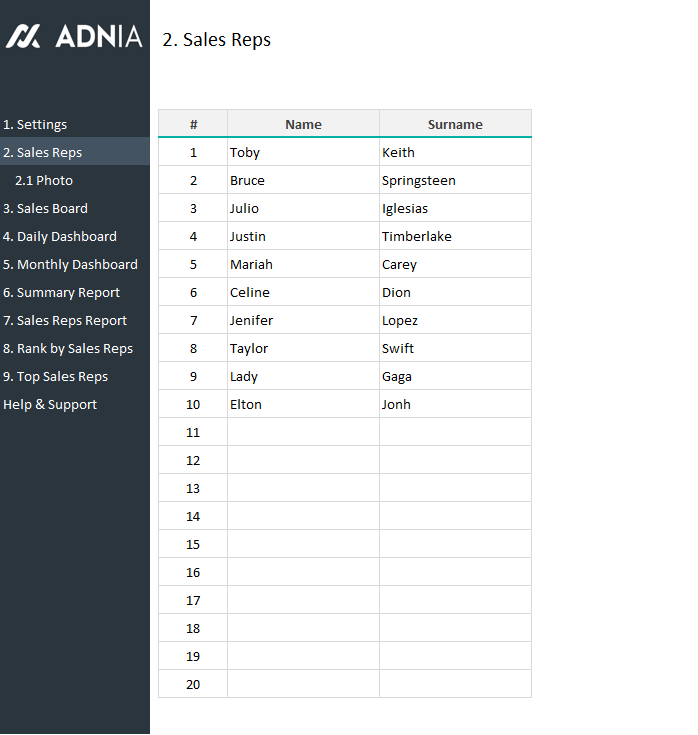Show the Sales Reps Report
This screenshot has width=698, height=735.
(65, 321)
